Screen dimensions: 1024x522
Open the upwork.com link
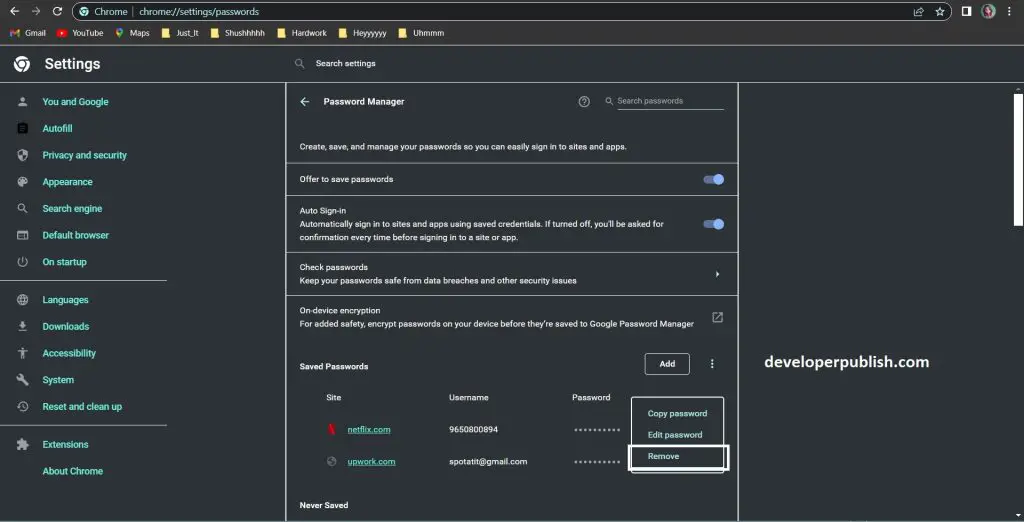tap(371, 461)
